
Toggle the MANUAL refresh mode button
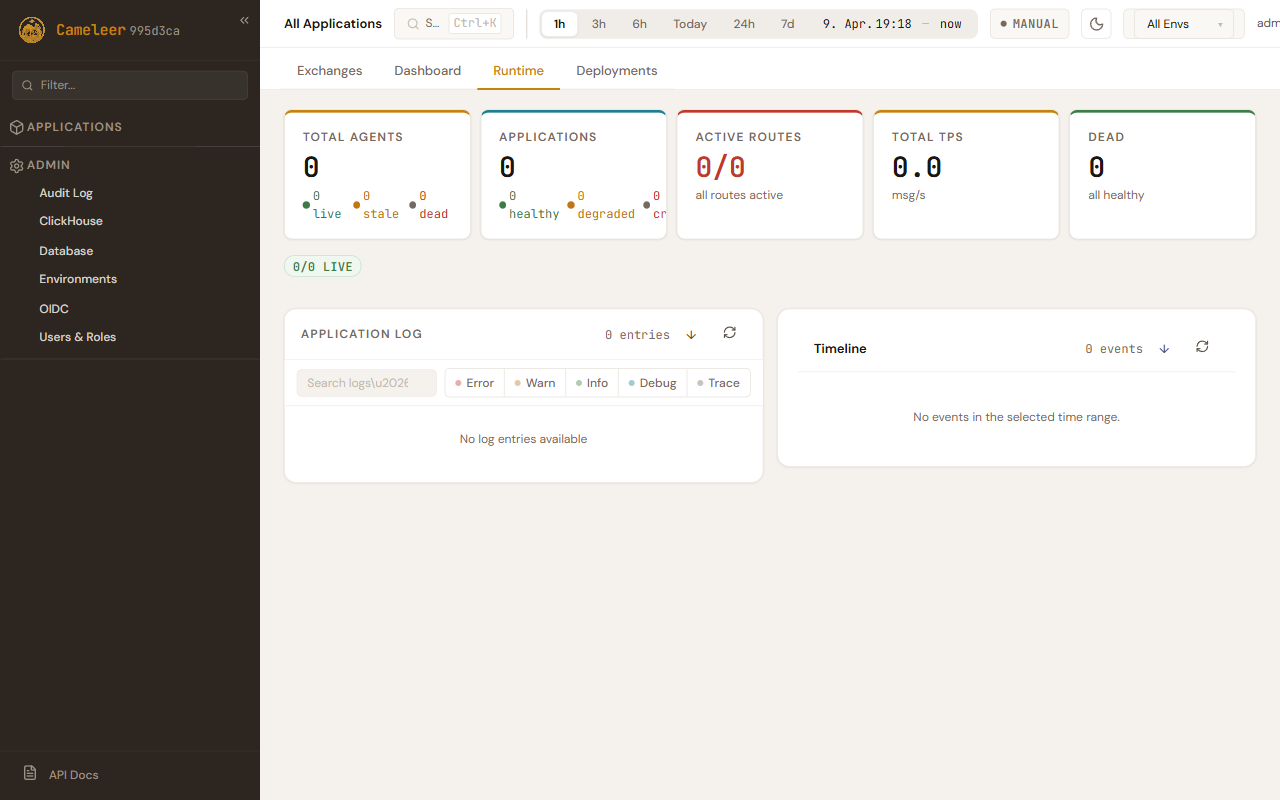click(1029, 24)
